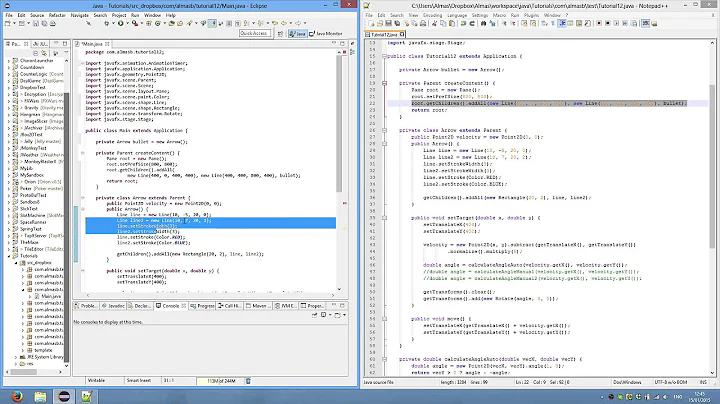The width and height of the screenshot is (720, 404).
Task: Select SpaceRunner project in Package Explorer
Action: pyautogui.click(x=31, y=222)
